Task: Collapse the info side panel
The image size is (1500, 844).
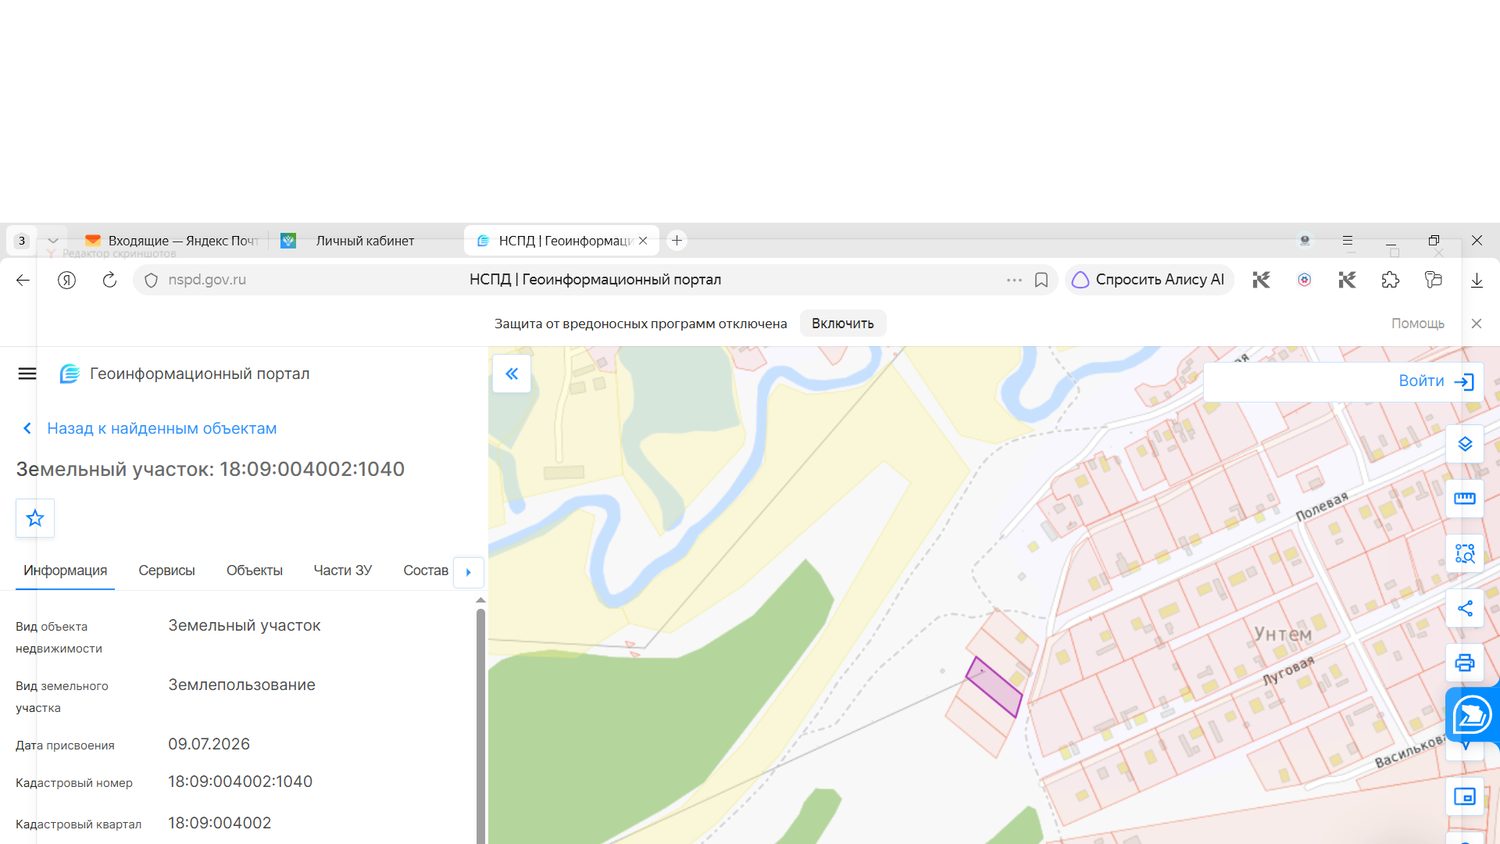Action: [511, 374]
